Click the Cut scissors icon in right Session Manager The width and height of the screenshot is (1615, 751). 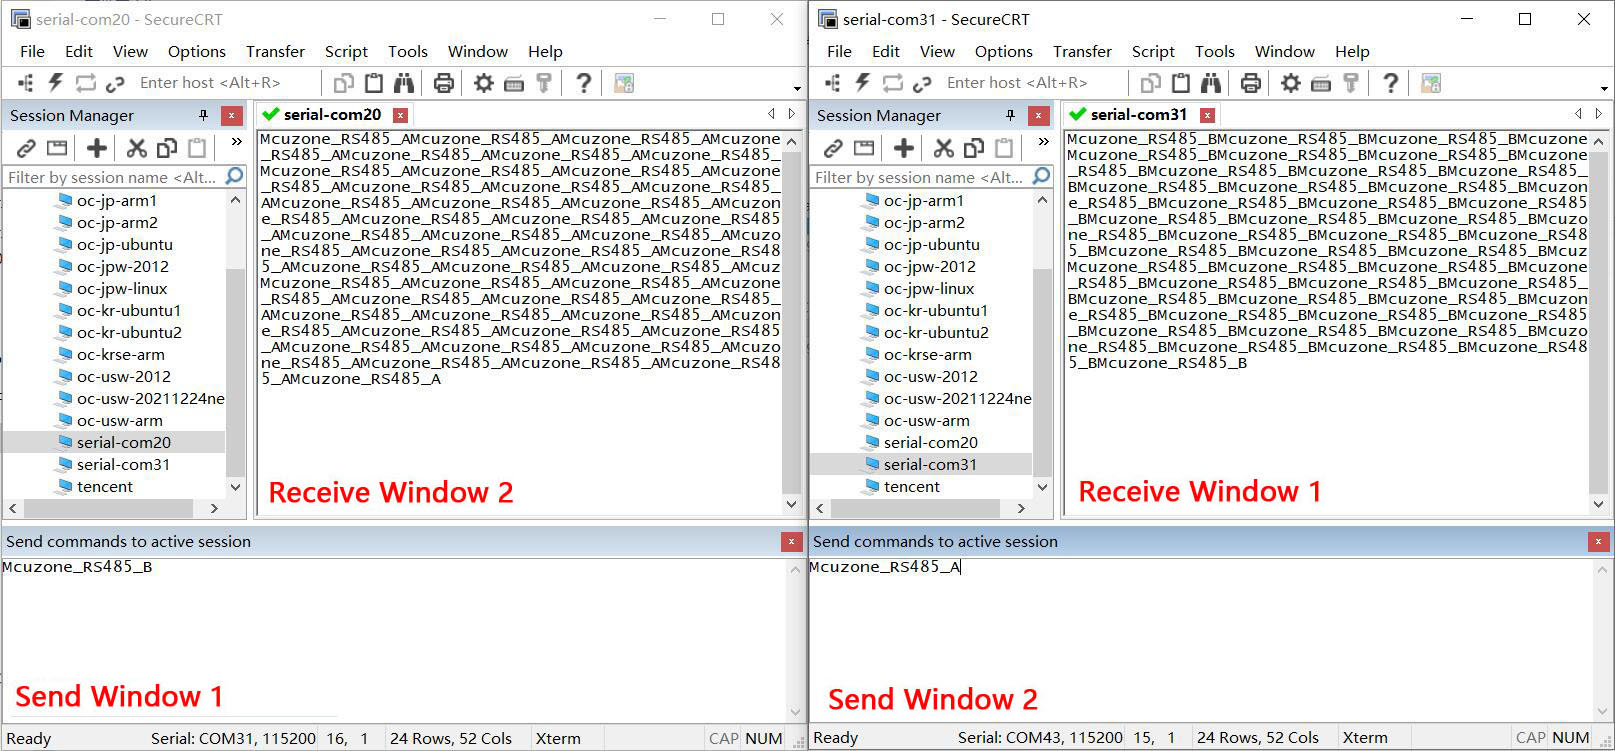(x=943, y=149)
